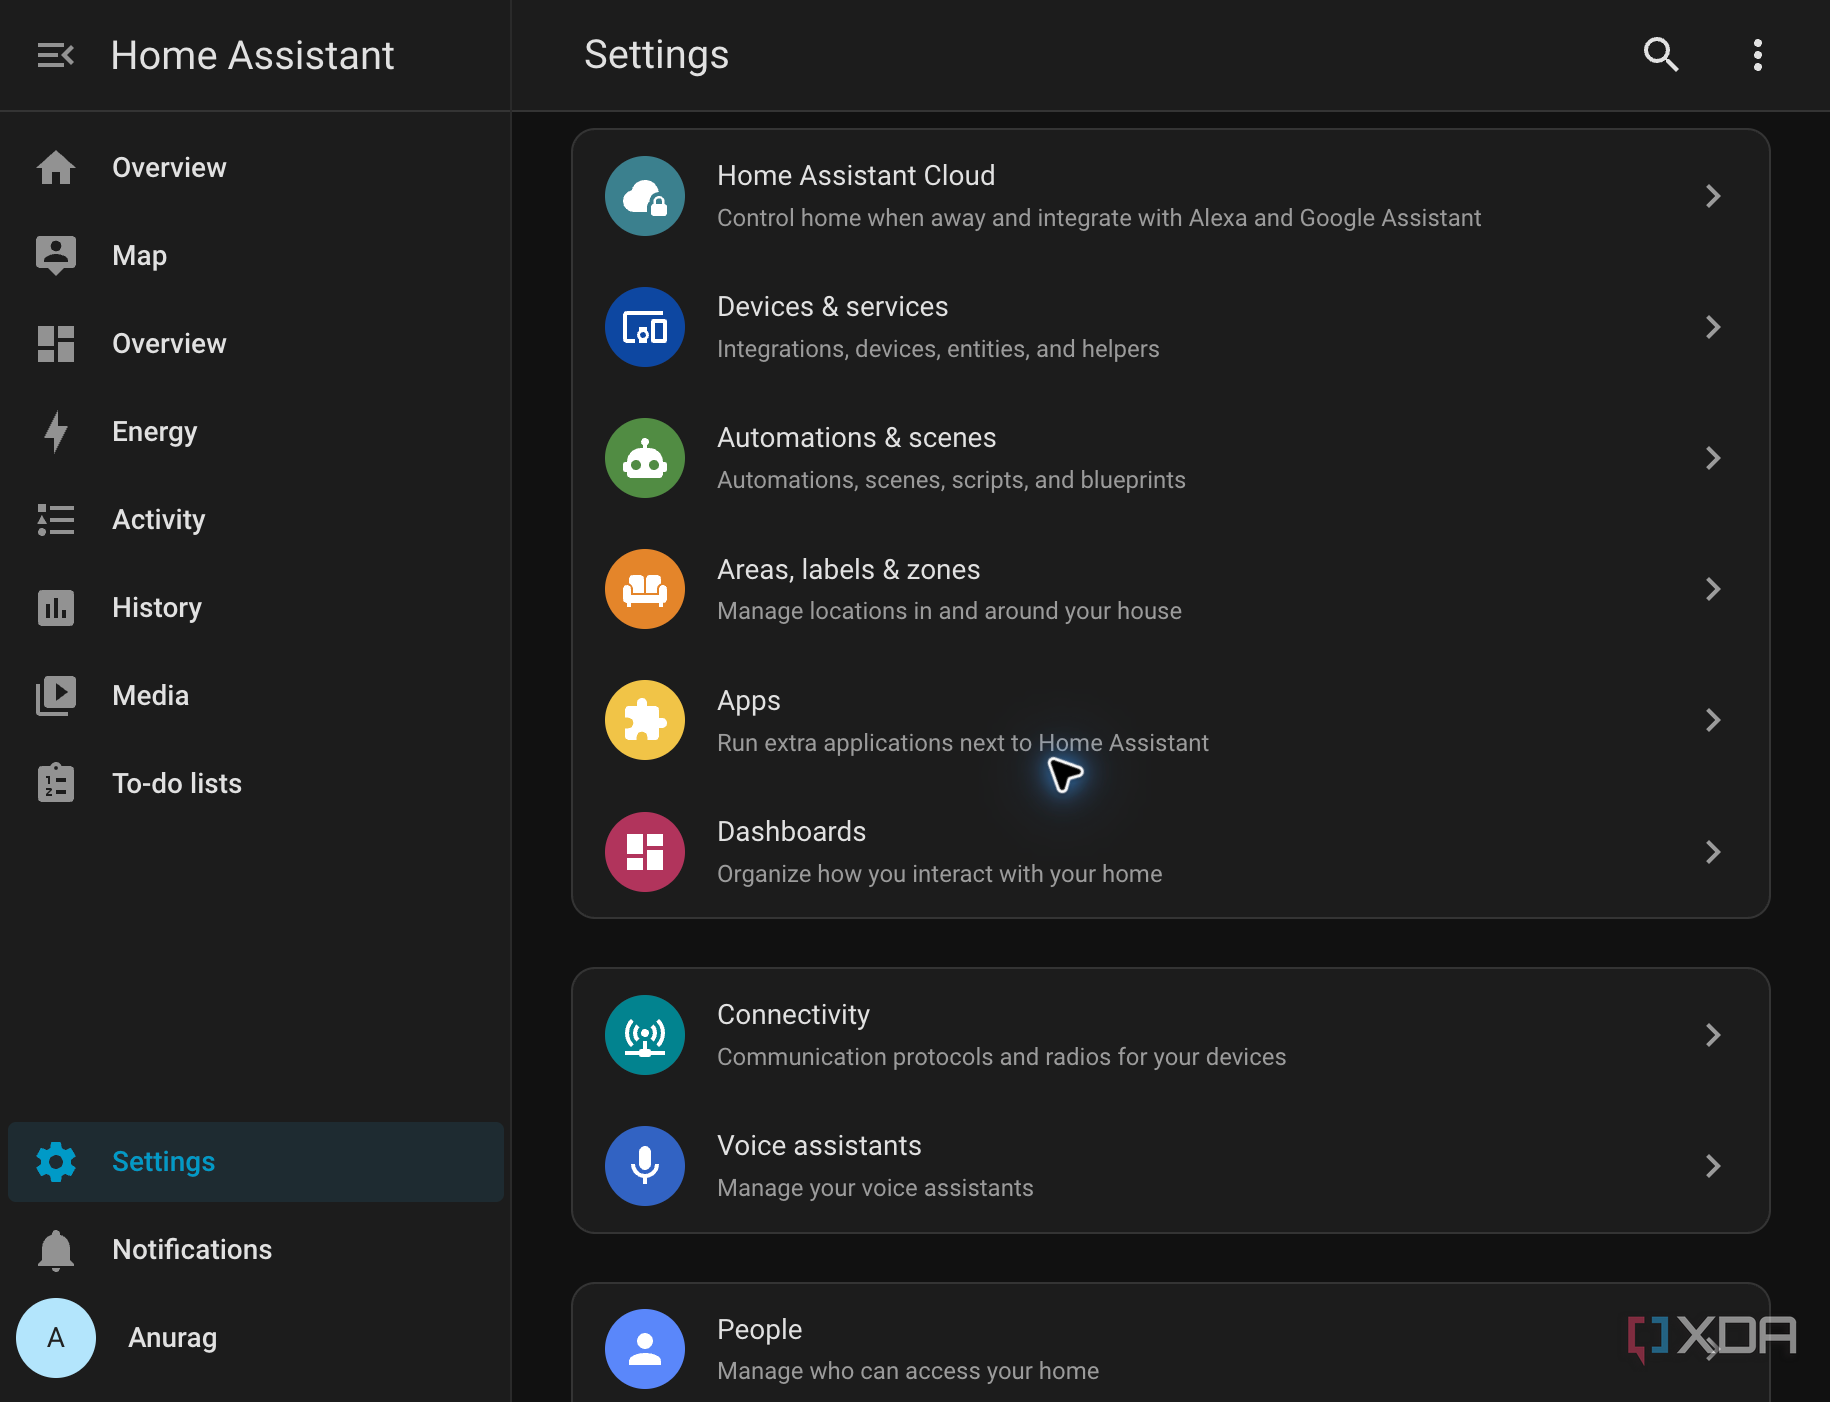Open Media in the sidebar
The height and width of the screenshot is (1402, 1830).
(256, 696)
